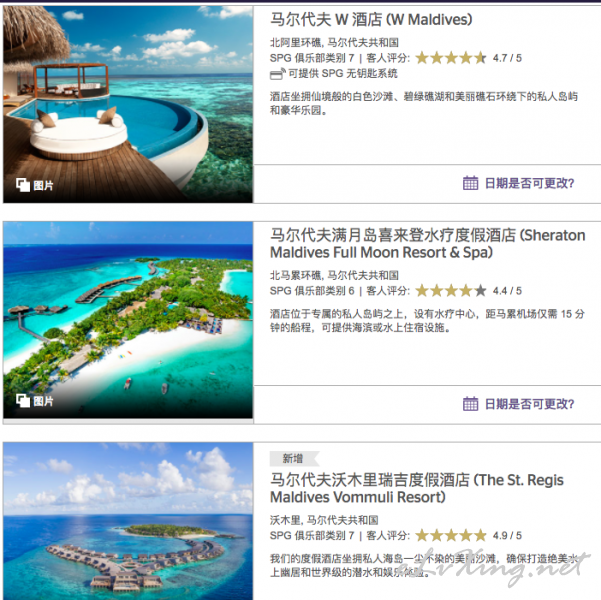Click the calendar icon in the Sheraton card
Screen dimensions: 601x600
(470, 404)
